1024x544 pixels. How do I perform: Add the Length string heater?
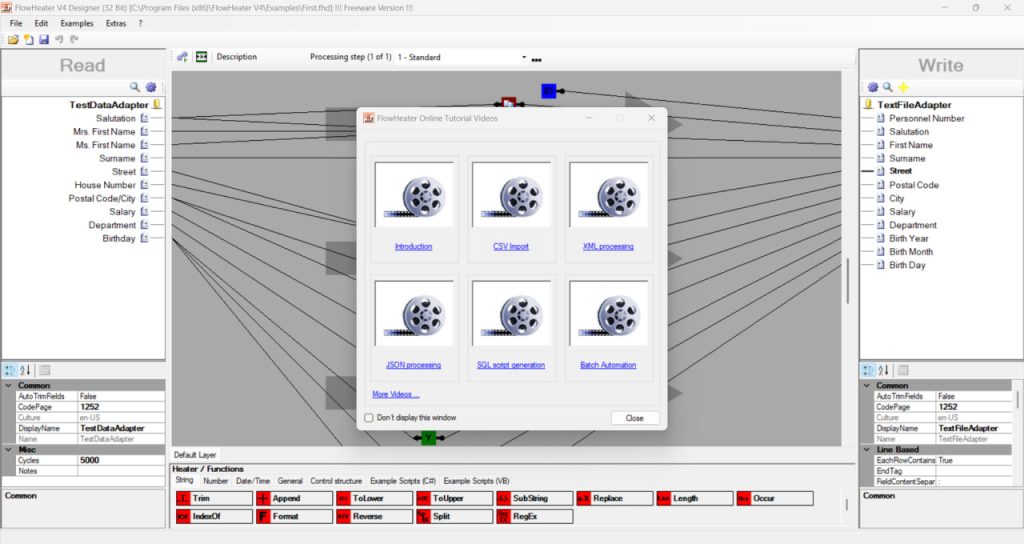pos(695,498)
